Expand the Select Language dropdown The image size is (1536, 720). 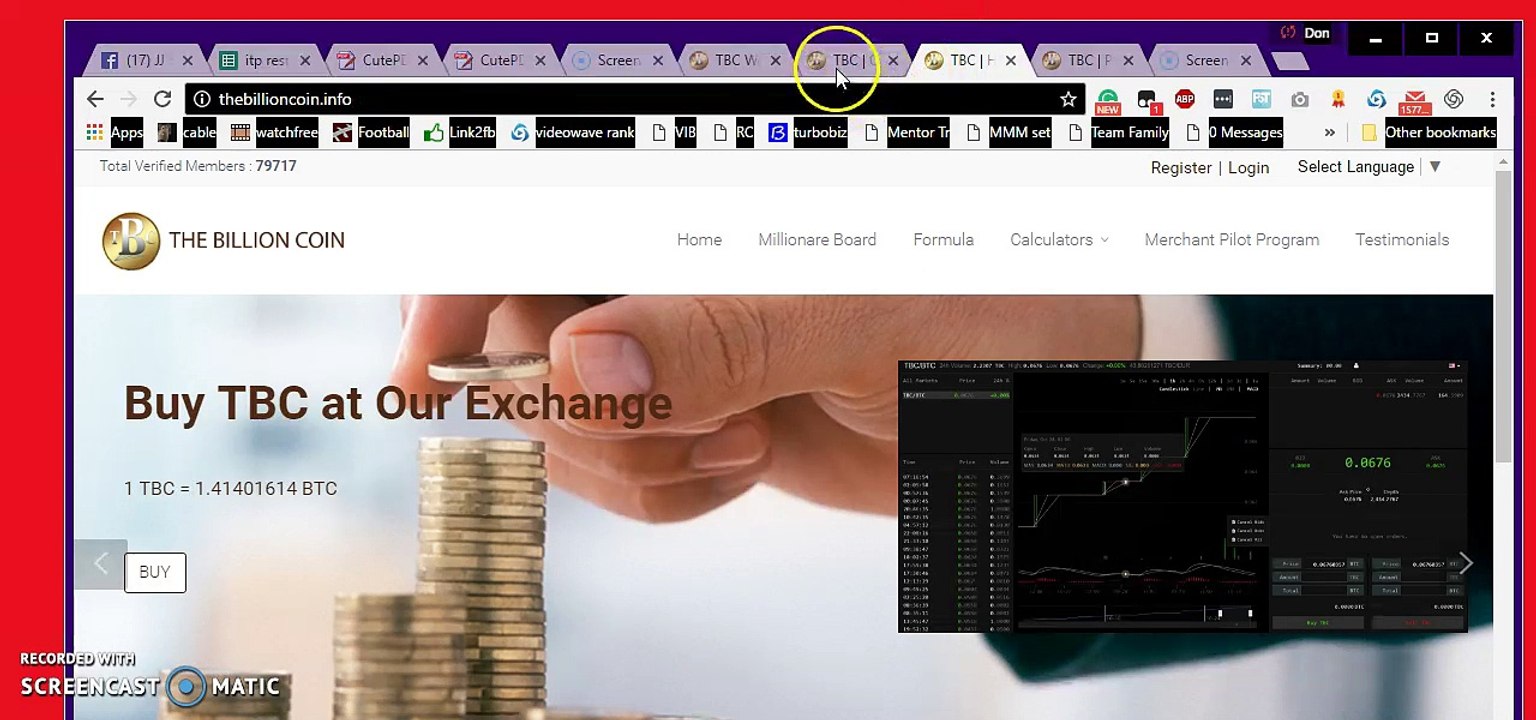pyautogui.click(x=1369, y=167)
